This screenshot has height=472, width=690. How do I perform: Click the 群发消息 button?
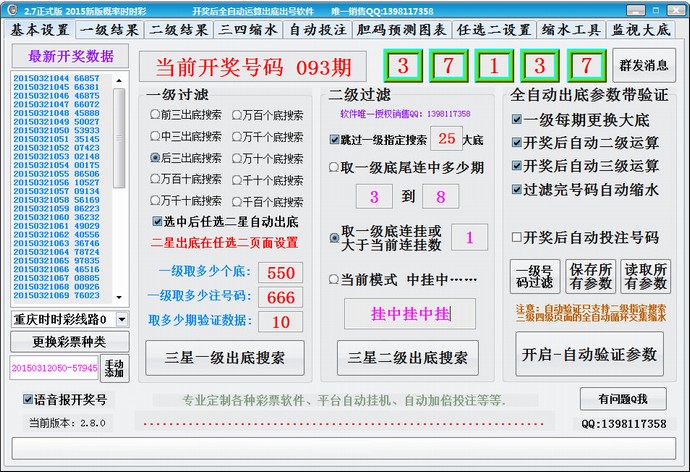click(643, 66)
